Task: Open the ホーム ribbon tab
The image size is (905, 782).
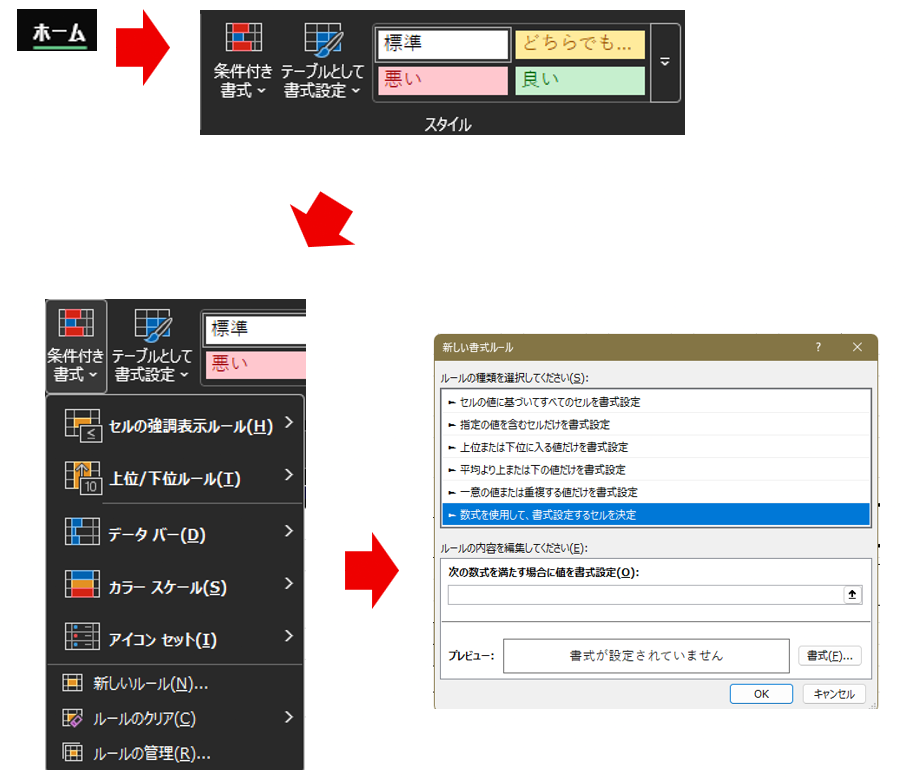Action: pos(57,31)
